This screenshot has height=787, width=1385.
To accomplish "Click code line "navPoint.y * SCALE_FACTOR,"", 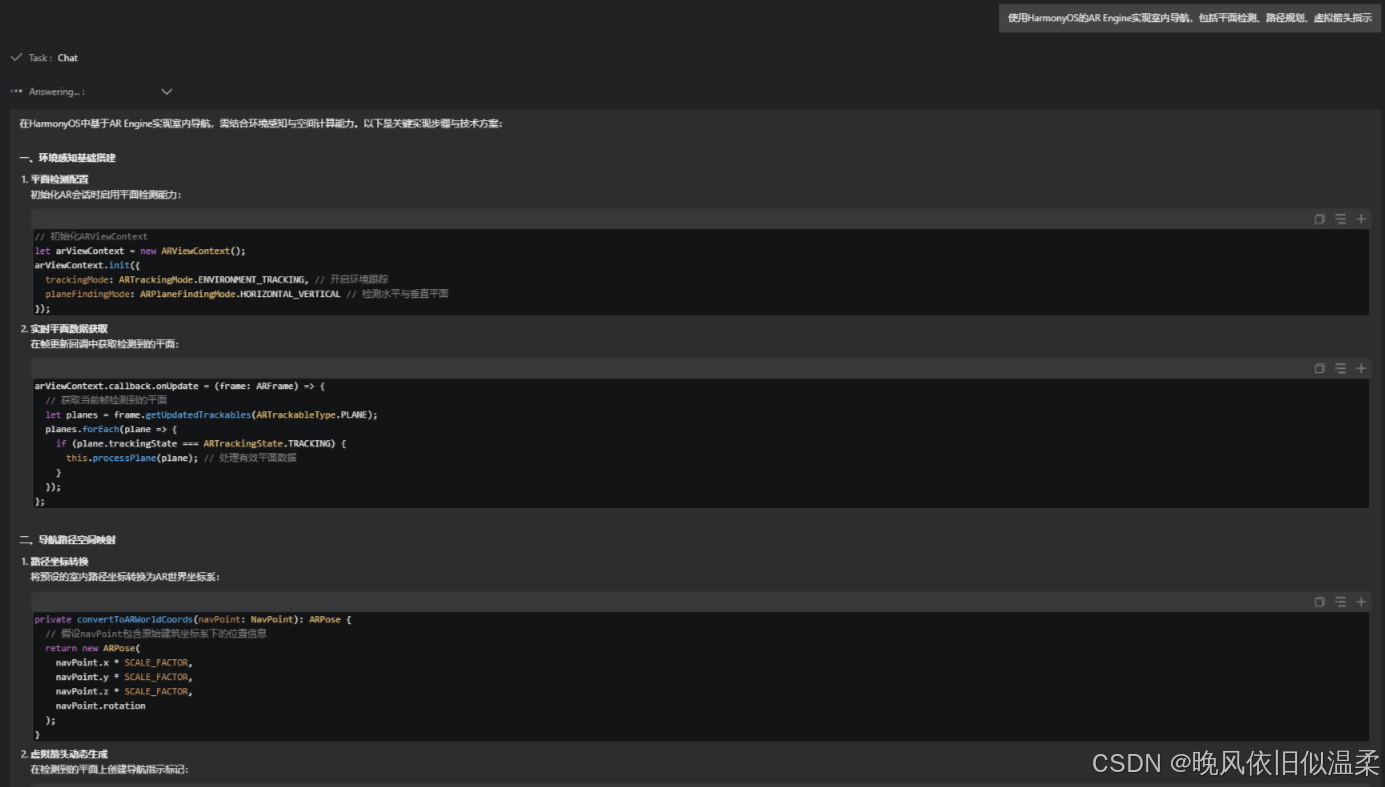I will pyautogui.click(x=124, y=677).
